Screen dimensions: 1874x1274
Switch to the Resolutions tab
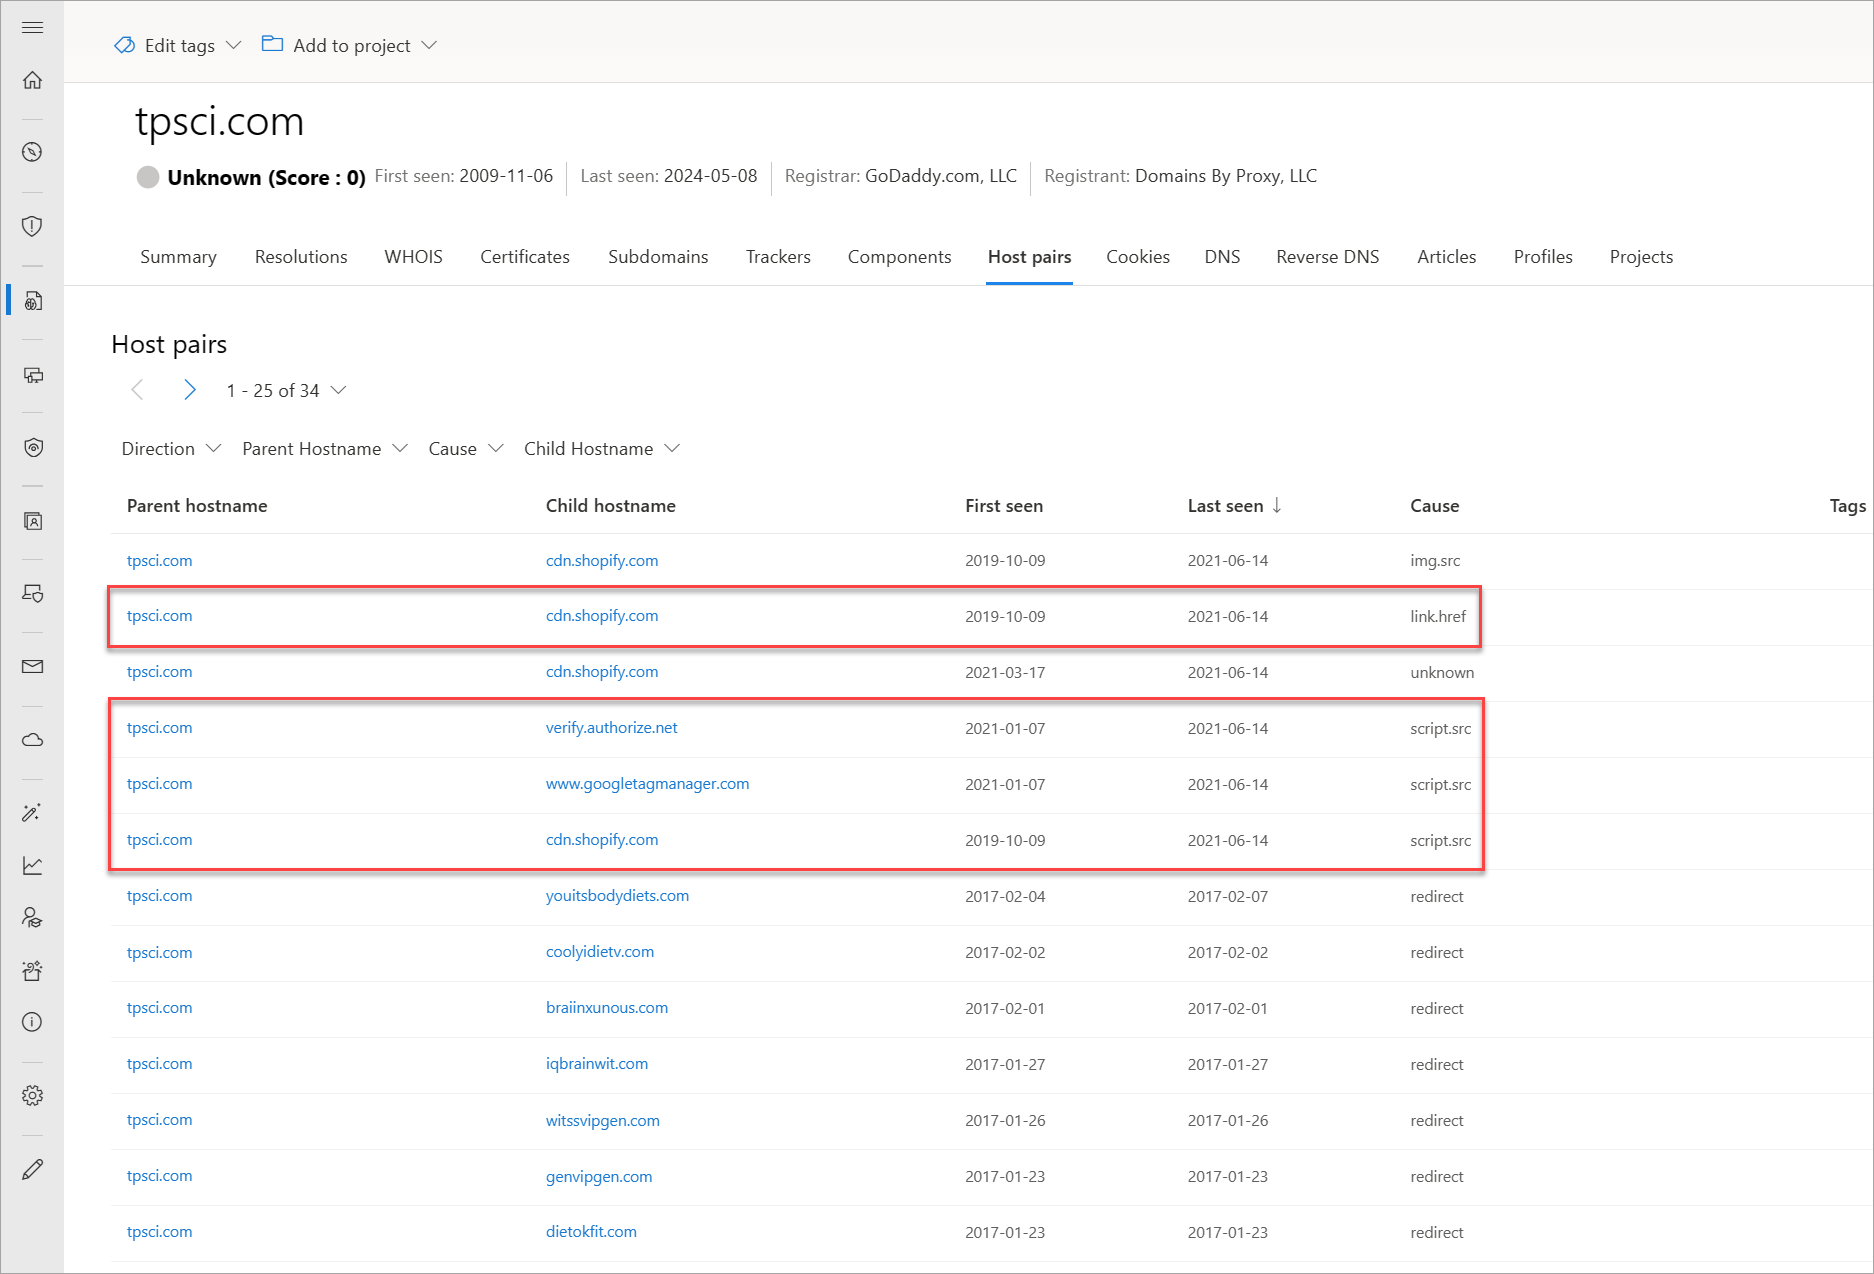(301, 257)
